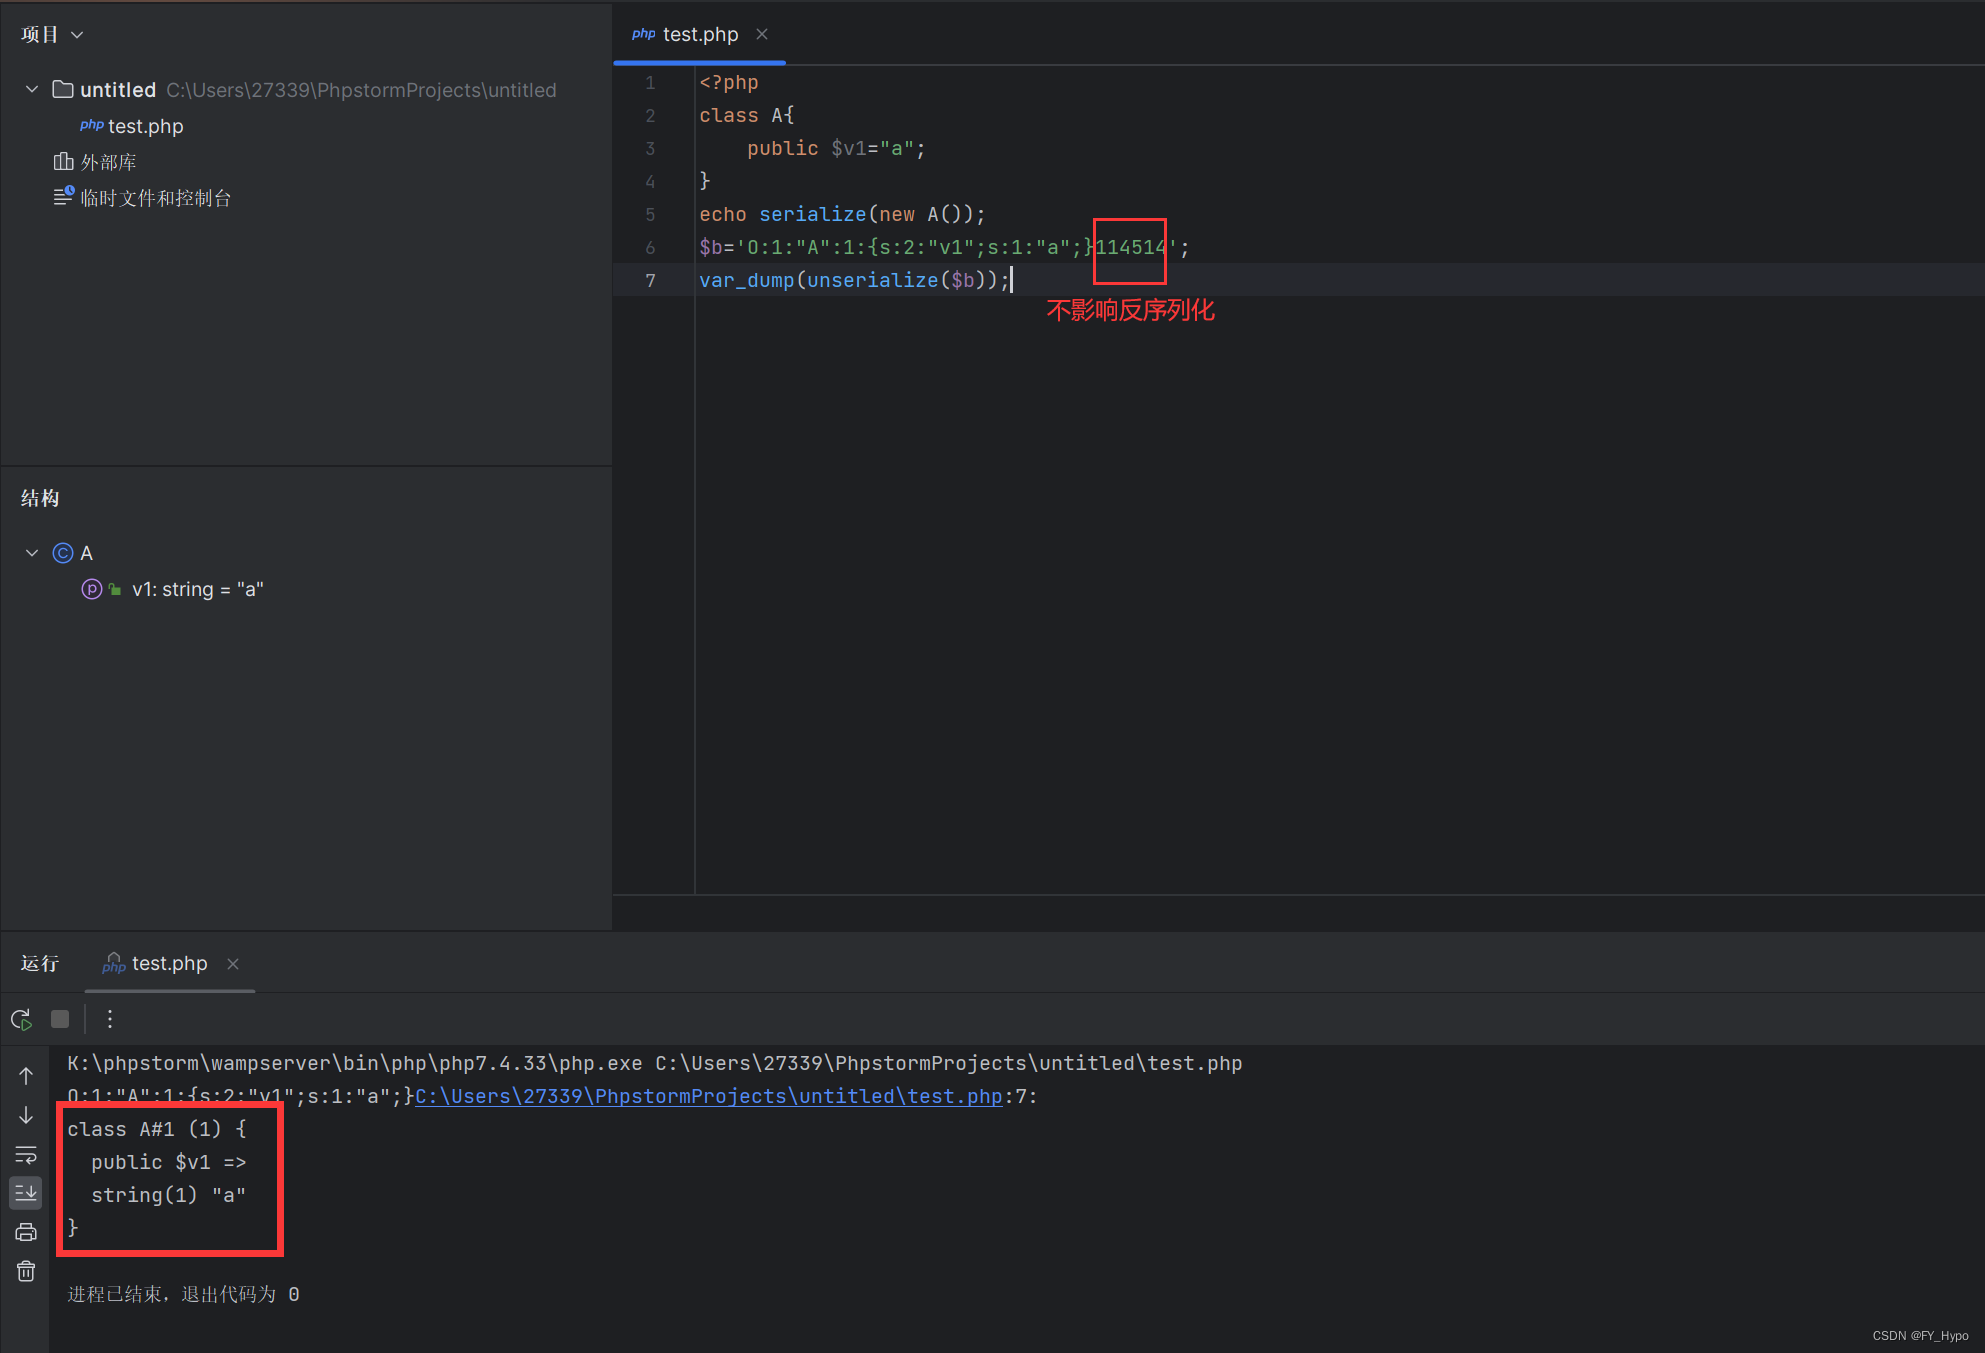Close the test.php run tab

pyautogui.click(x=233, y=964)
